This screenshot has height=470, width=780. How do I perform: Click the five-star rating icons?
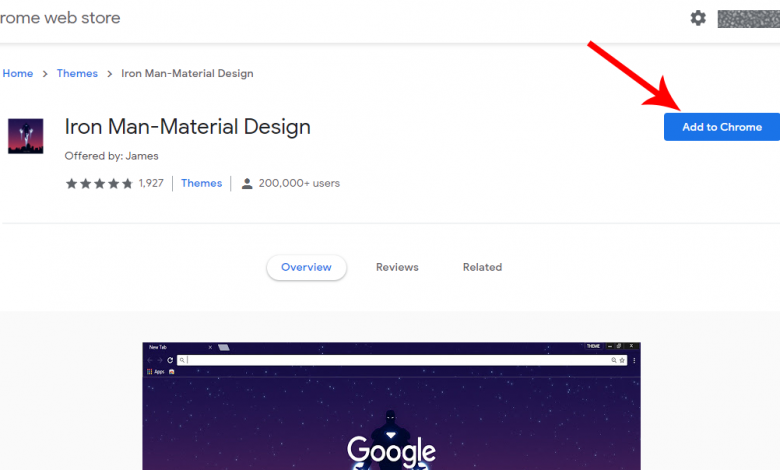point(99,184)
